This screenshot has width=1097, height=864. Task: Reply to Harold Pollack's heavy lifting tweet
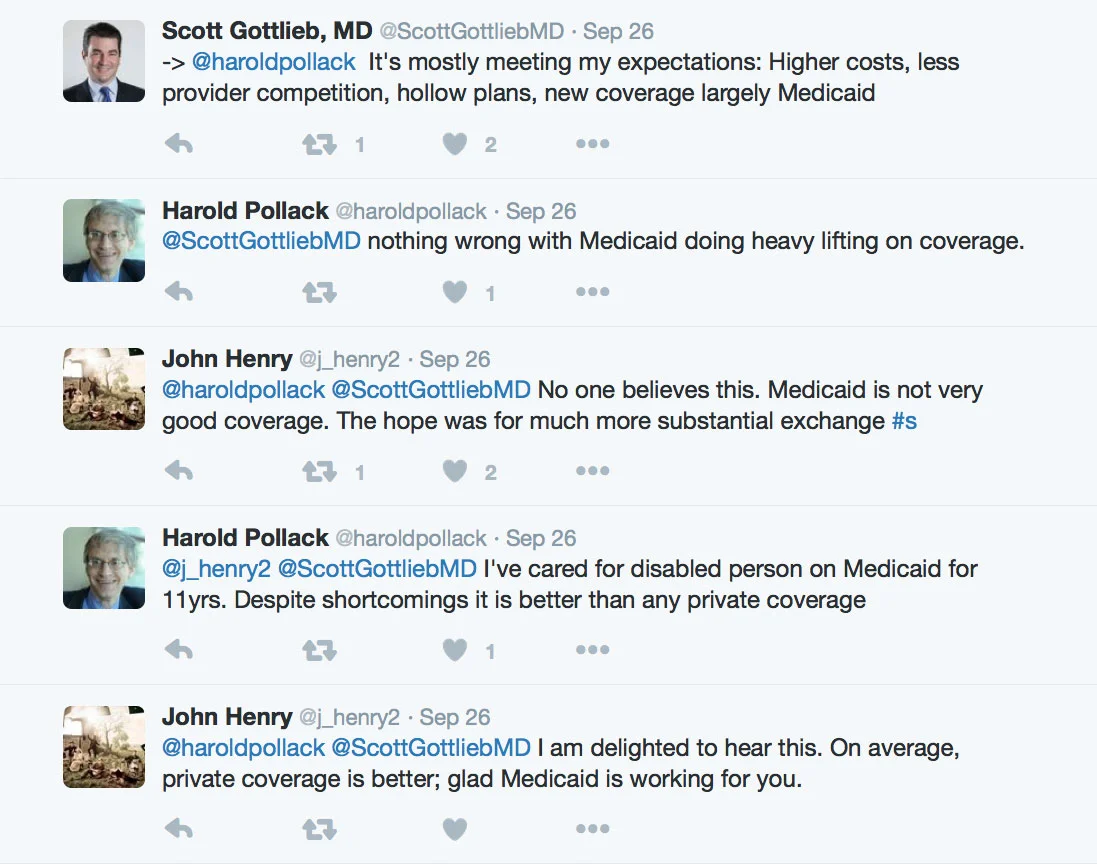pos(178,292)
